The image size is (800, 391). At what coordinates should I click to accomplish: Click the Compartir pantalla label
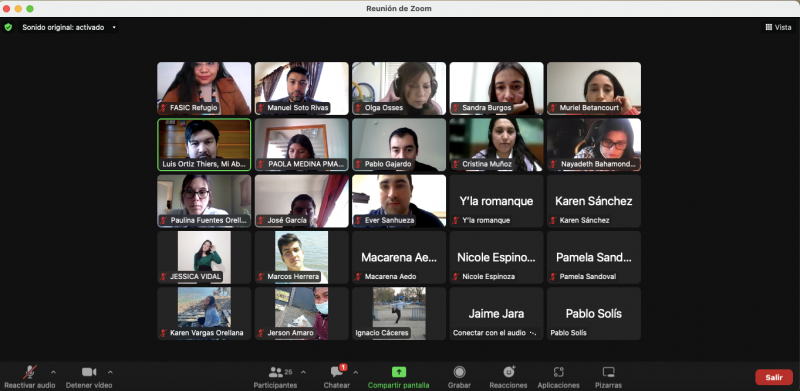coord(398,385)
